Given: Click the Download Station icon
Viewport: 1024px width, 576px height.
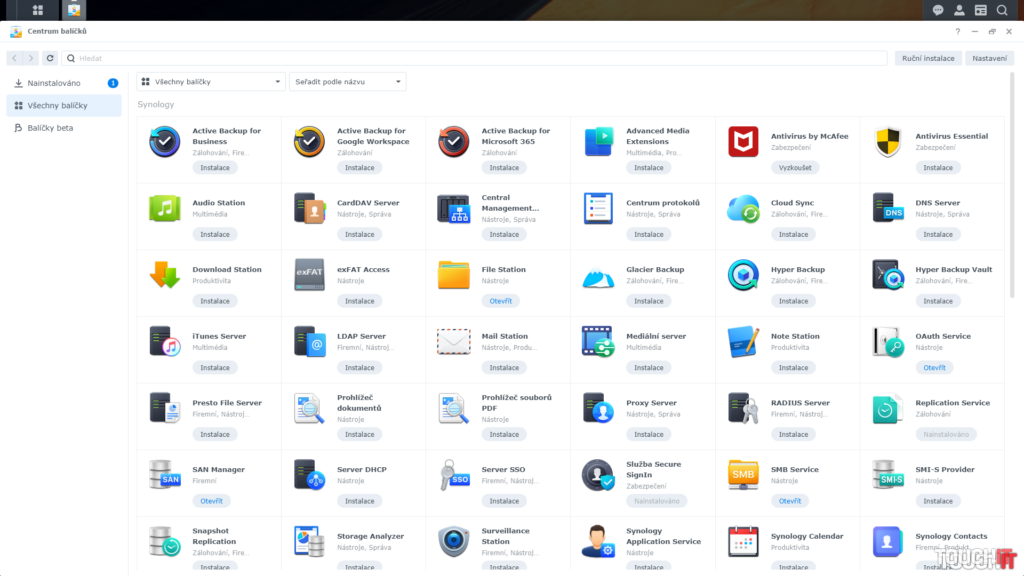Looking at the screenshot, I should [x=164, y=275].
